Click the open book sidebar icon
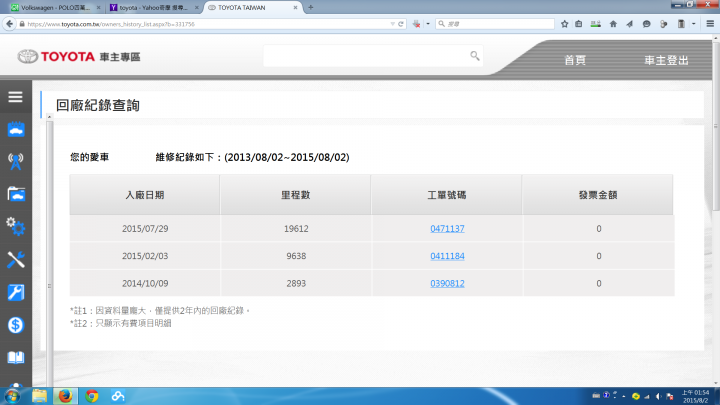This screenshot has height=405, width=720. pos(16,357)
